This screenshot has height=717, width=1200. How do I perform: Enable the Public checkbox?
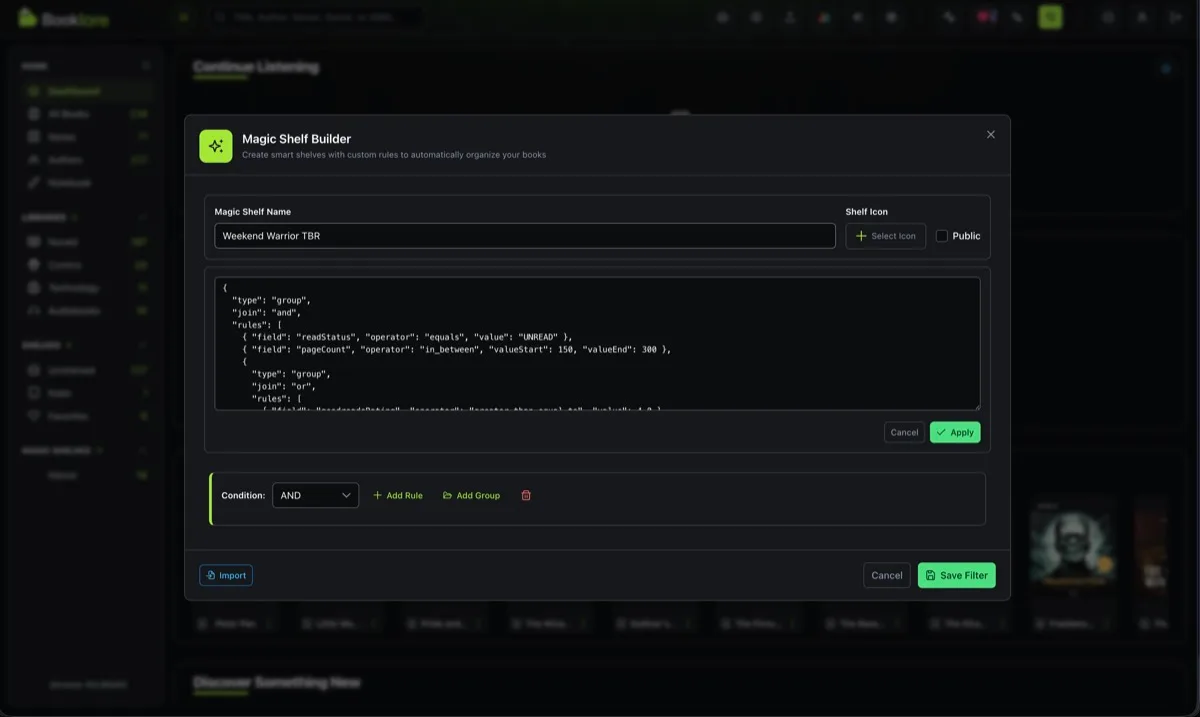942,236
